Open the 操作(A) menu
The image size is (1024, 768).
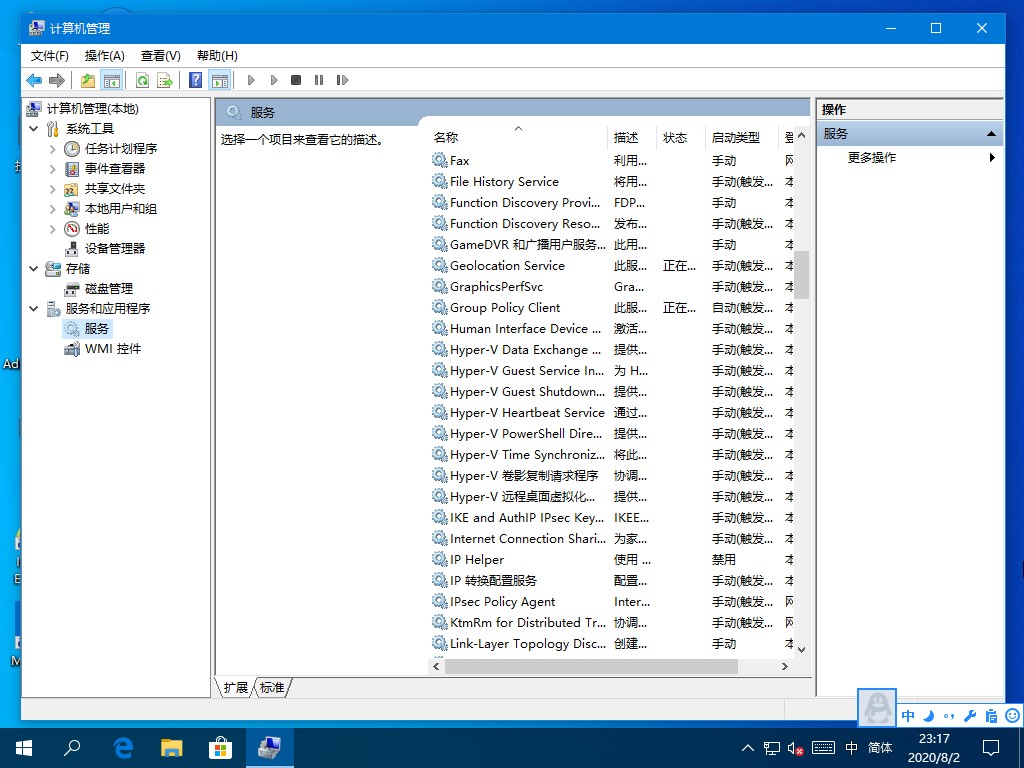point(104,56)
